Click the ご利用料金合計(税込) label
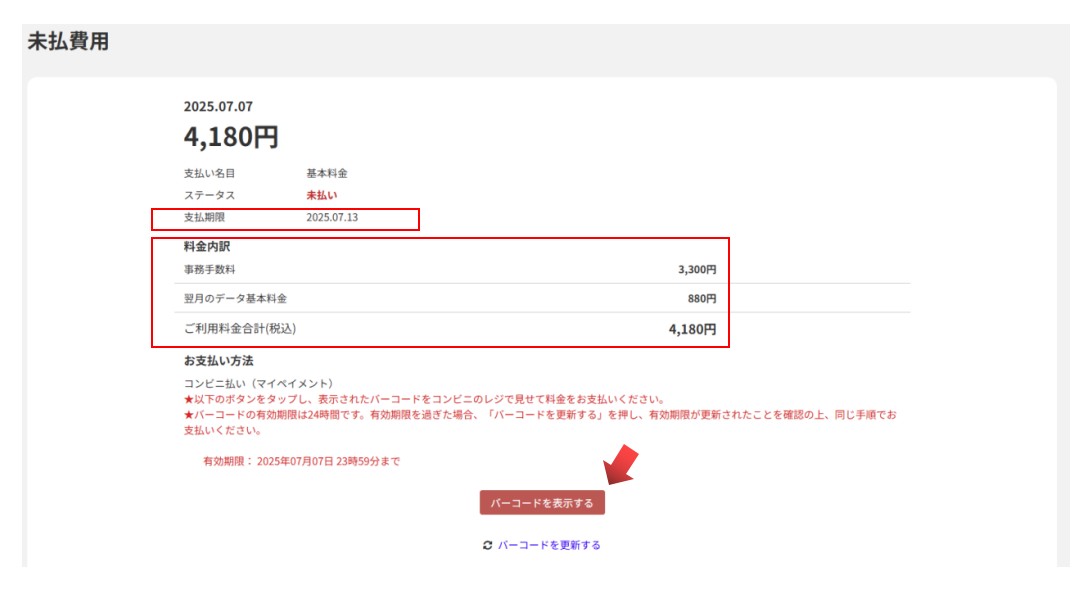 (240, 328)
